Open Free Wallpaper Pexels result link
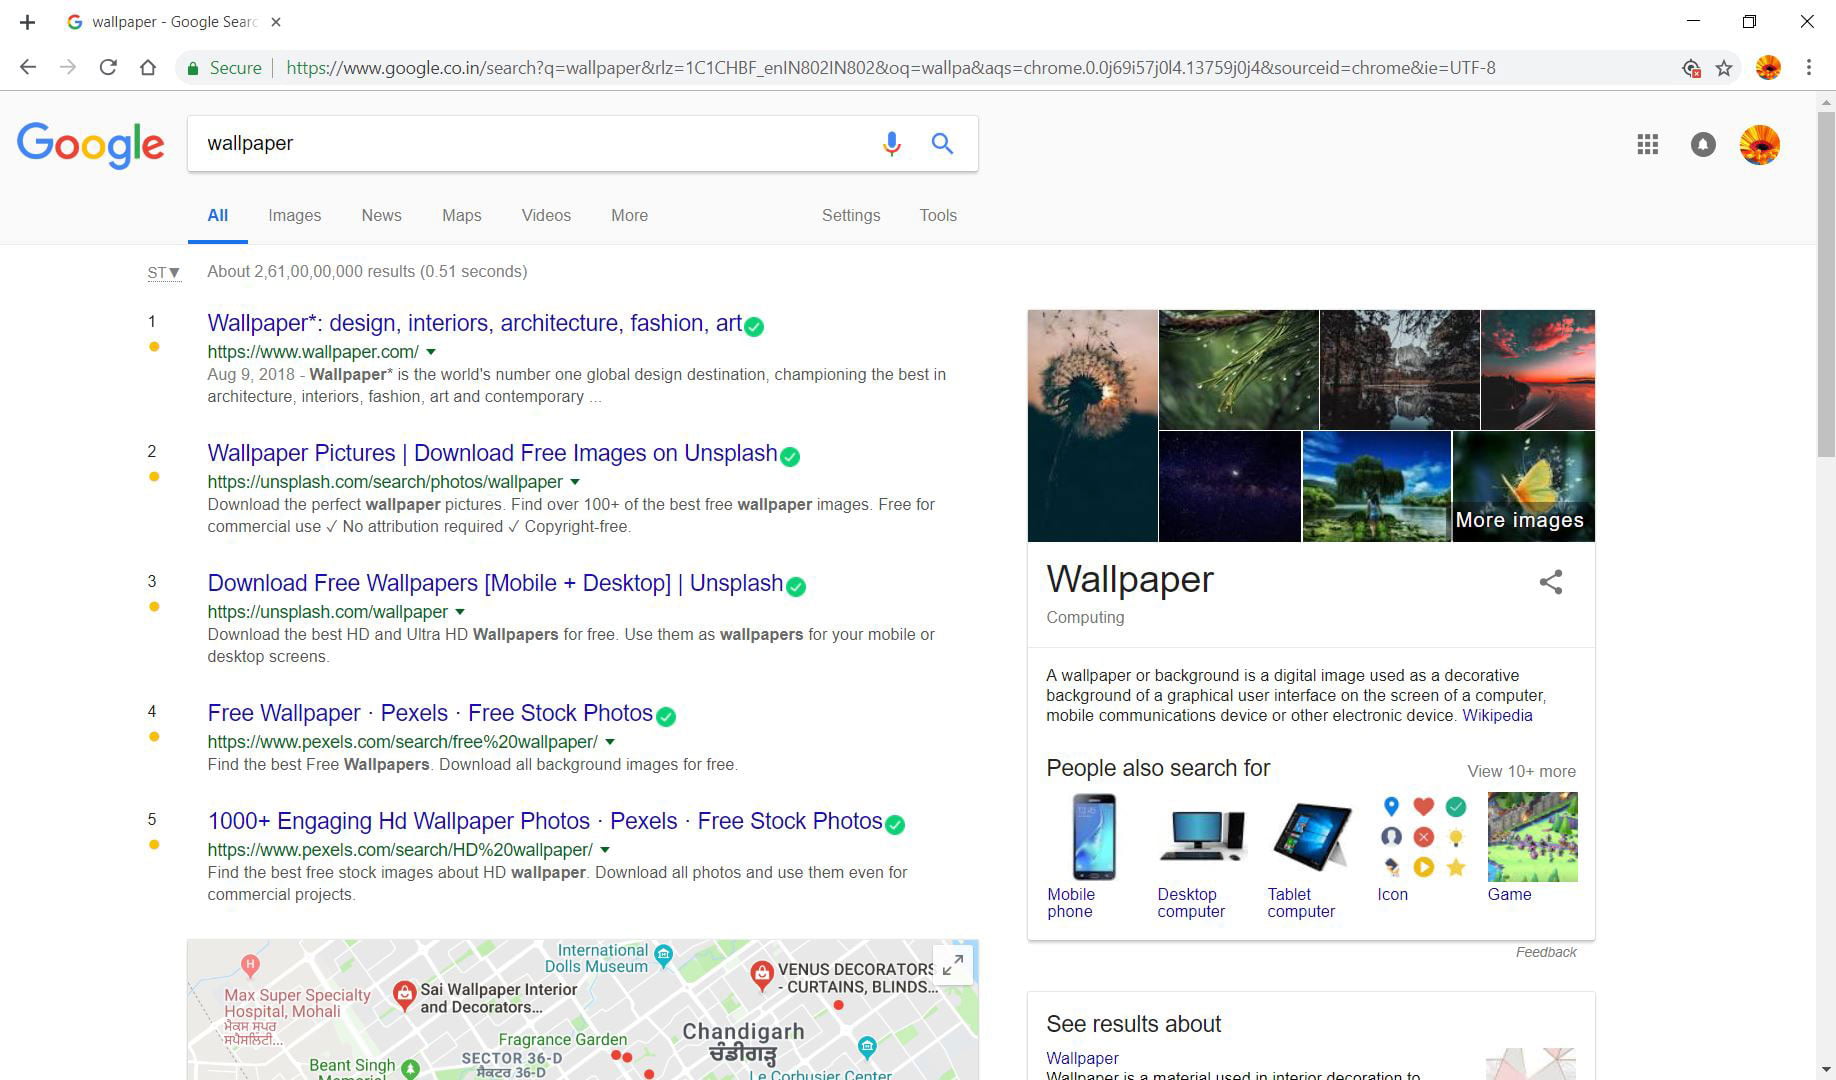1836x1080 pixels. coord(430,713)
